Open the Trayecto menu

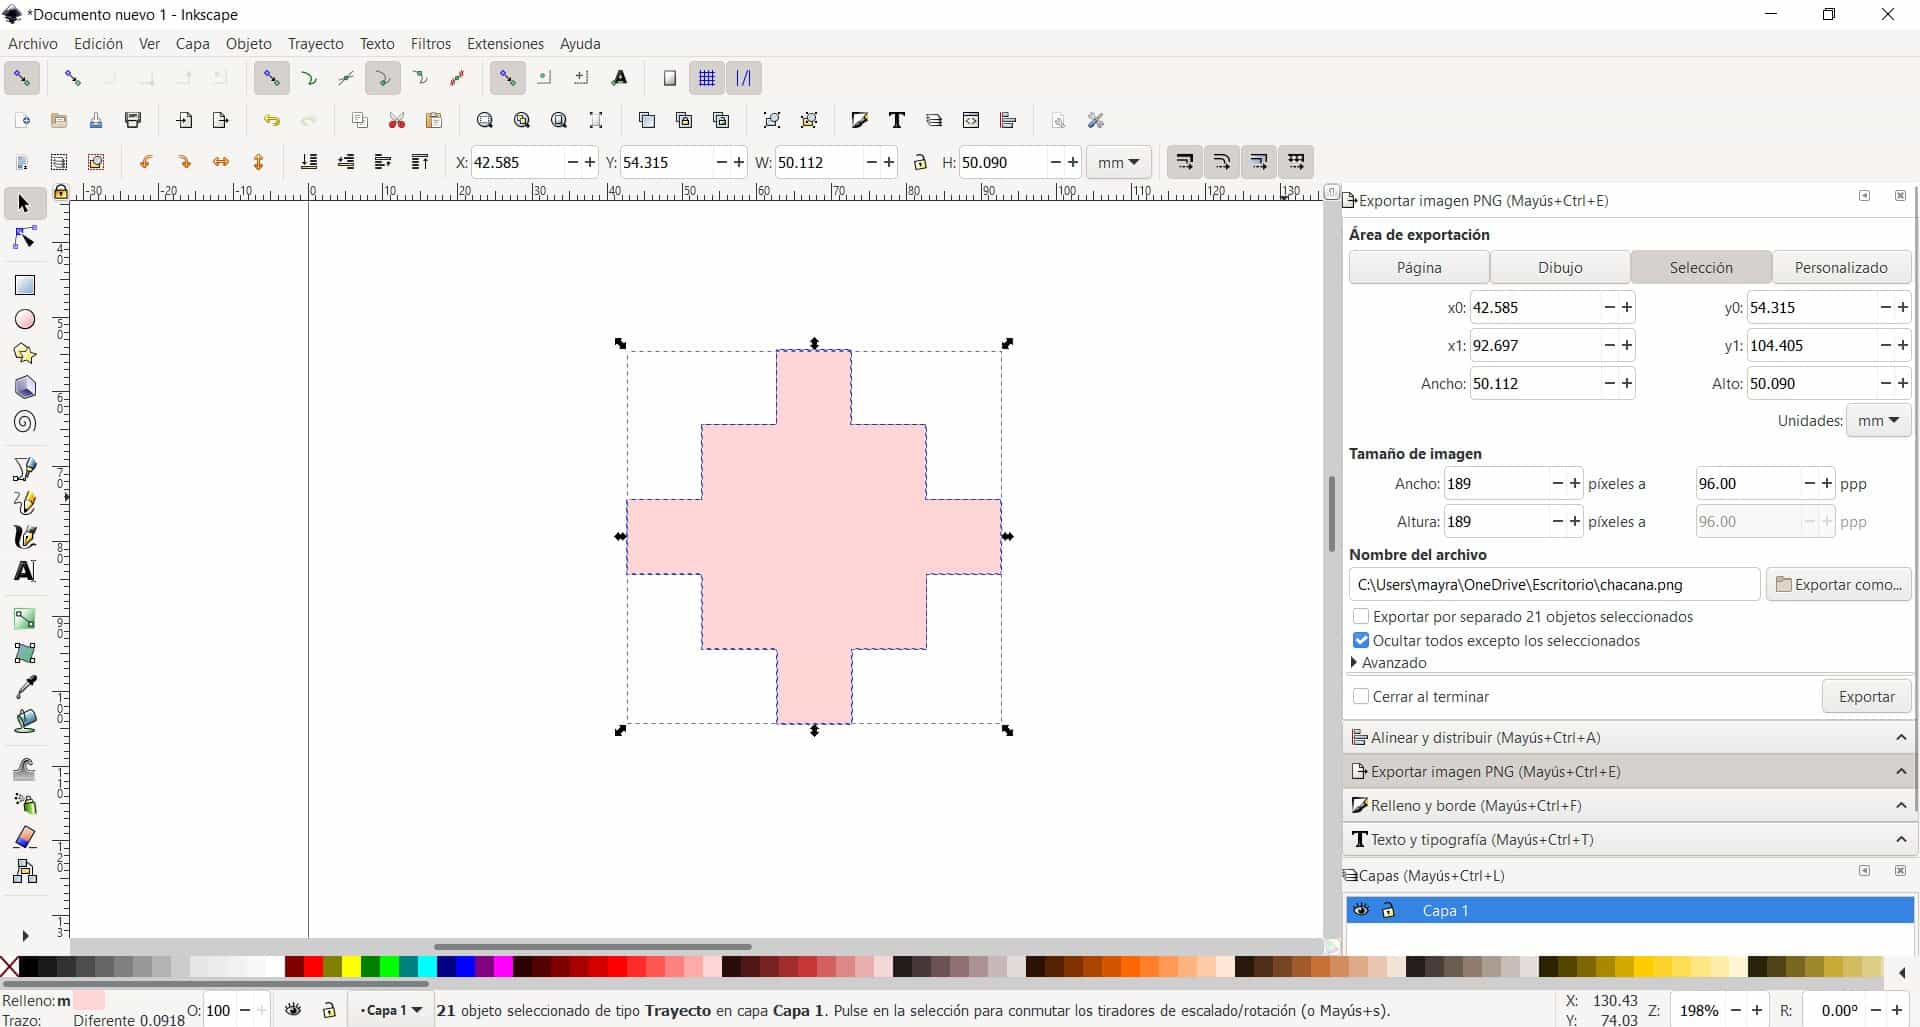pos(315,44)
